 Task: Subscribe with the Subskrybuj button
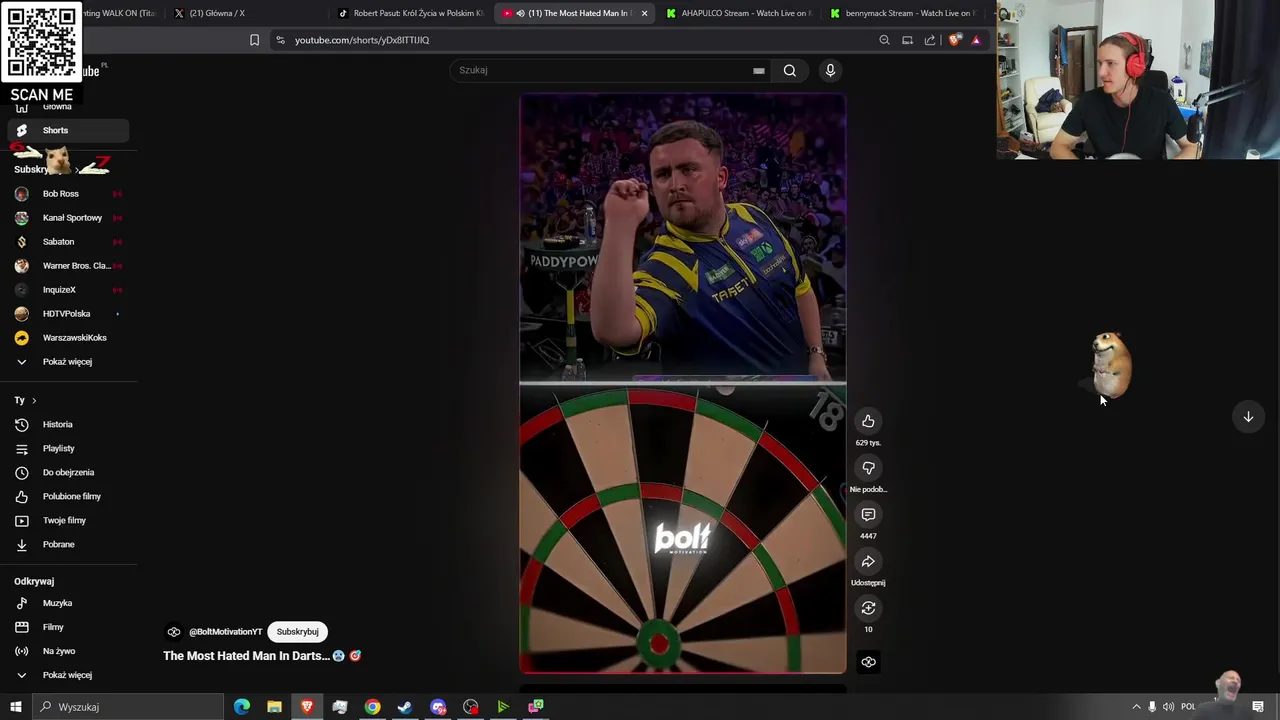pos(297,632)
